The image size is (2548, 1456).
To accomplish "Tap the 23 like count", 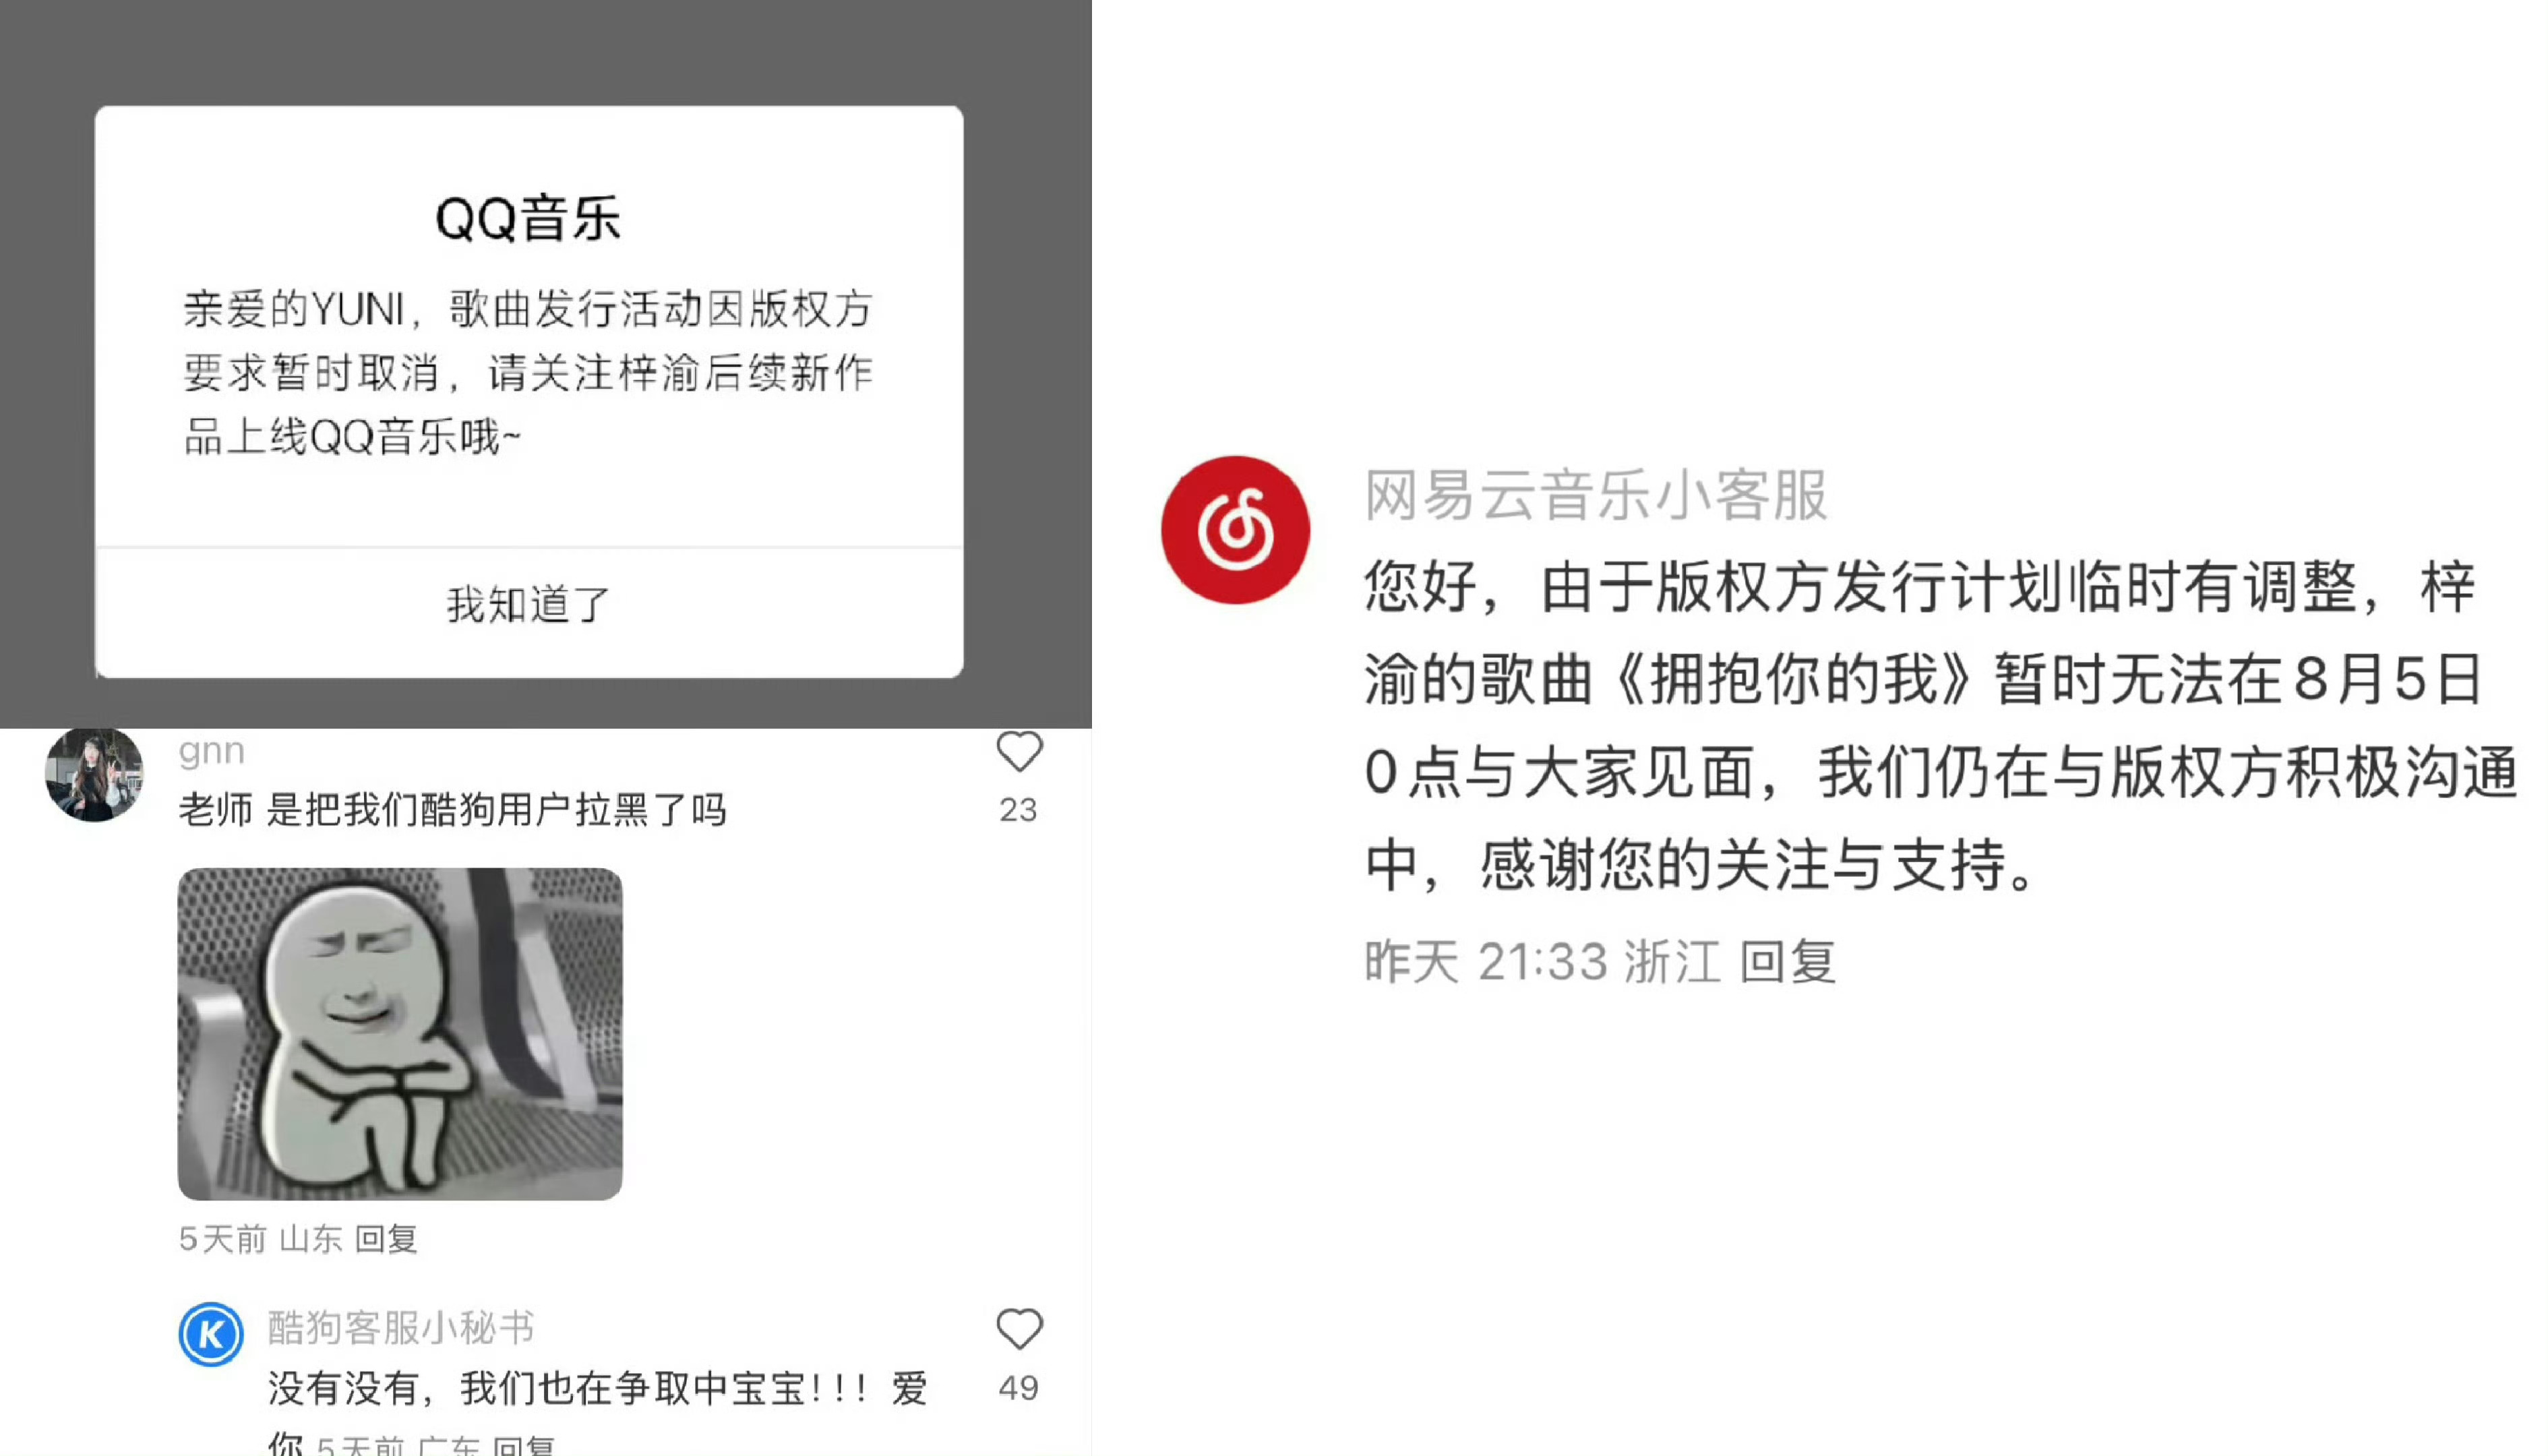I will pos(1019,810).
